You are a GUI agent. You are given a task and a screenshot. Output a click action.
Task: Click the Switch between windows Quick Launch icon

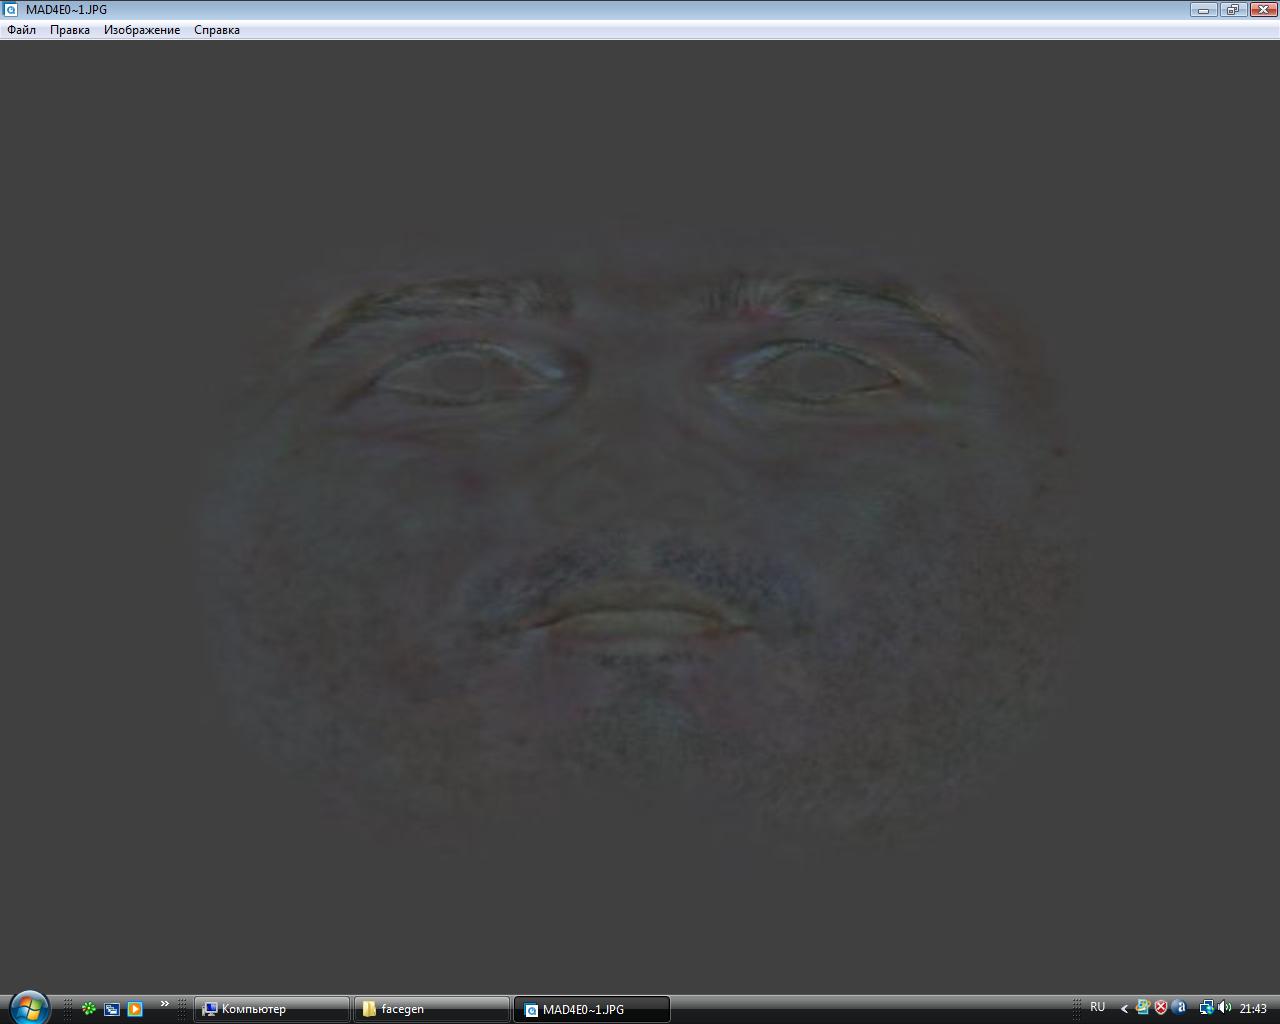click(112, 1009)
